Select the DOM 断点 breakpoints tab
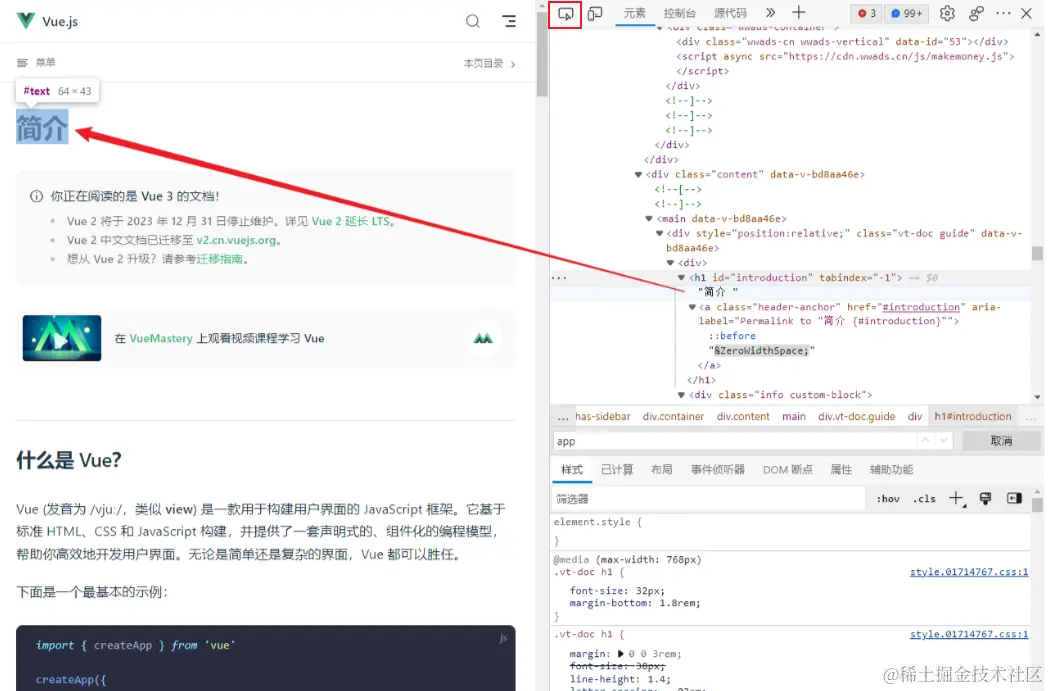The height and width of the screenshot is (691, 1049). point(787,470)
